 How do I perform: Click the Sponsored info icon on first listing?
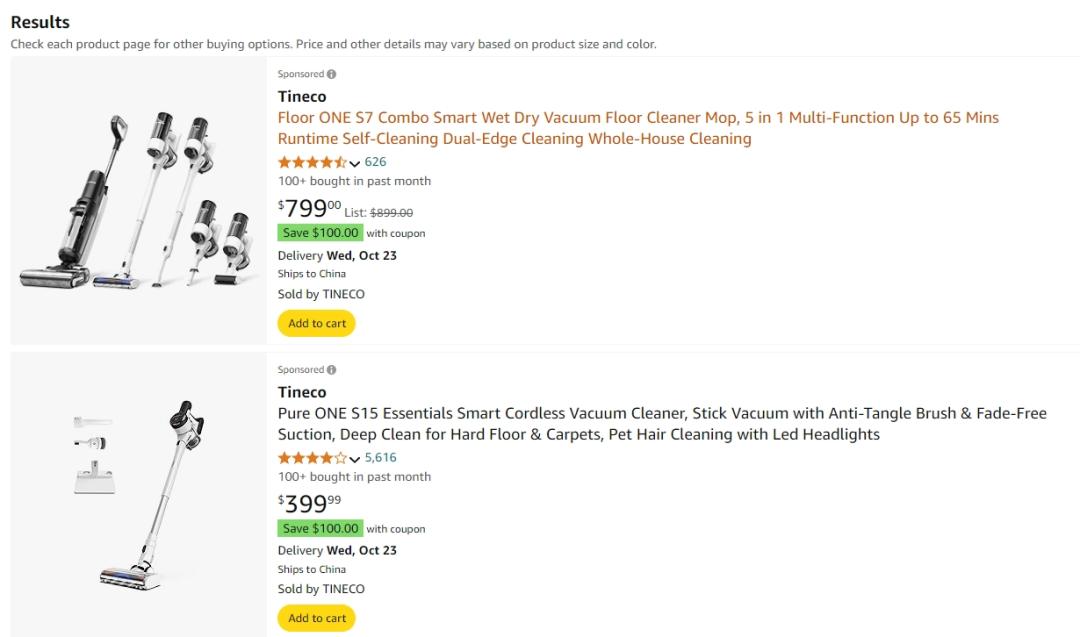(x=332, y=74)
